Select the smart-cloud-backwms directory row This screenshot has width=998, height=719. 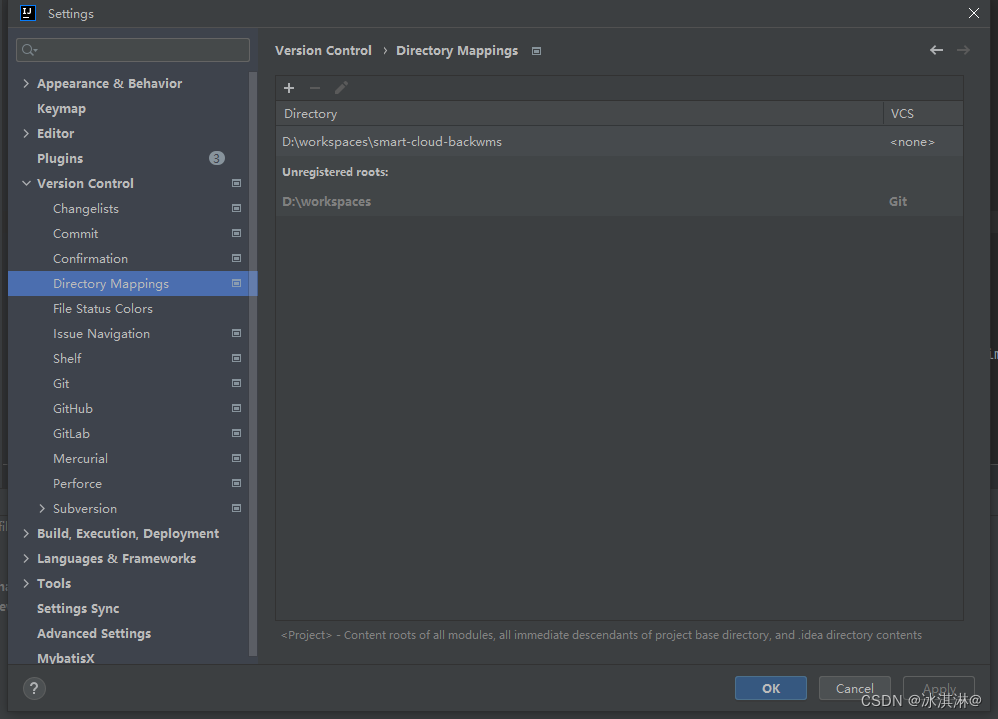point(619,141)
